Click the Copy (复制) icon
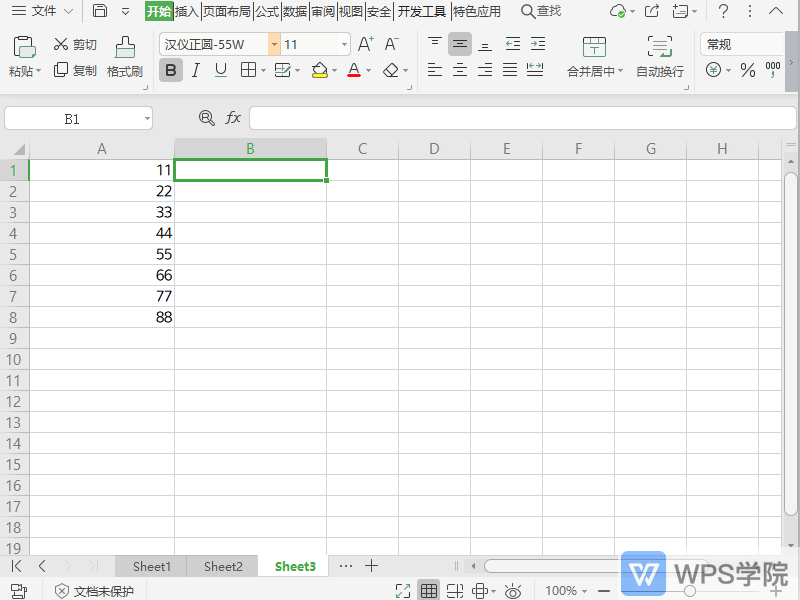The width and height of the screenshot is (800, 600). (61, 70)
